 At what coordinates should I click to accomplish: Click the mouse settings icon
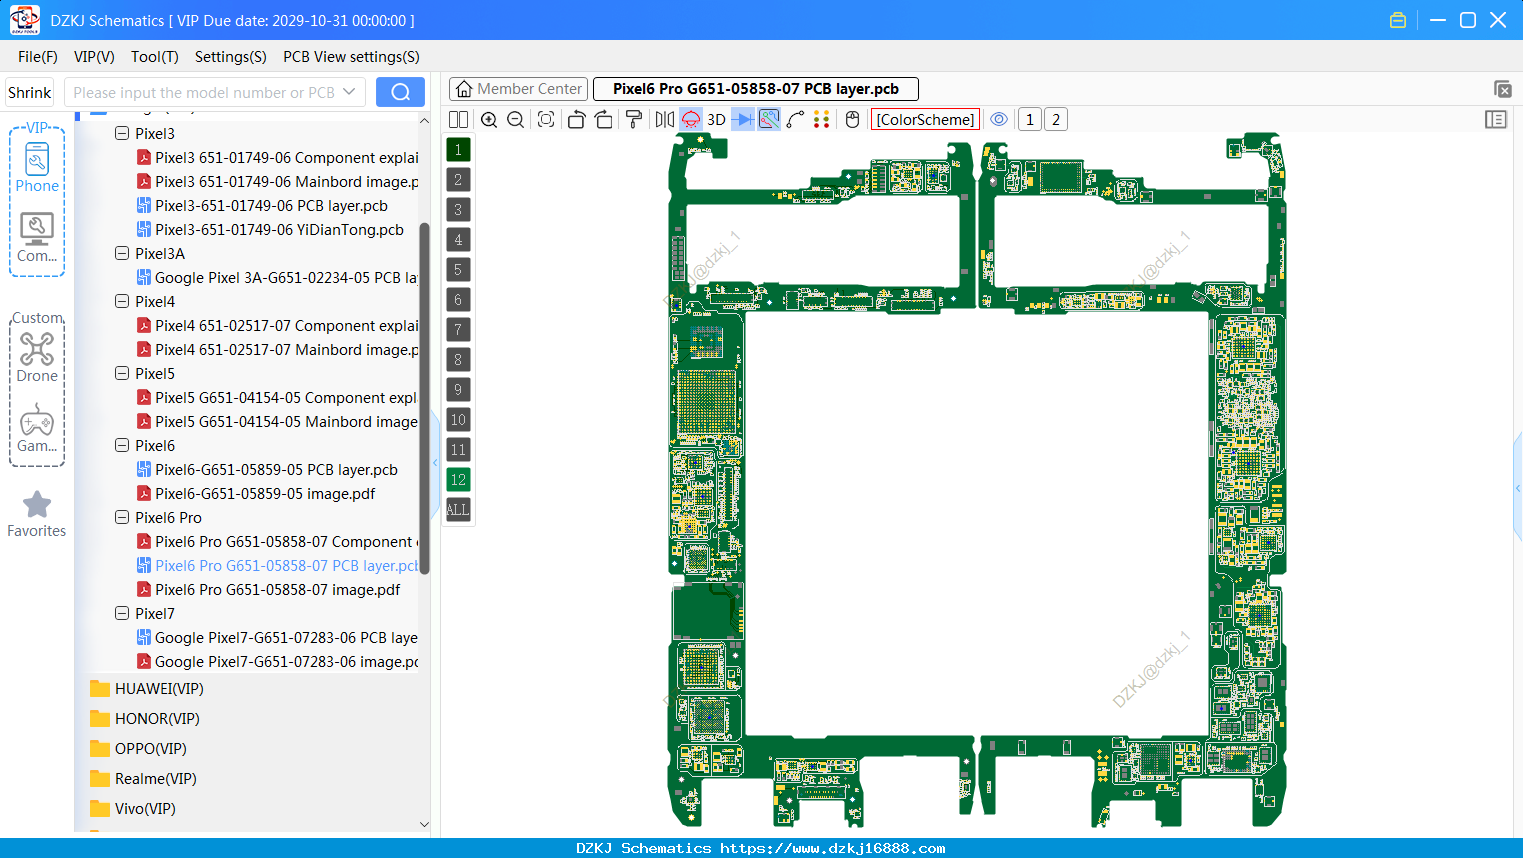pyautogui.click(x=852, y=119)
